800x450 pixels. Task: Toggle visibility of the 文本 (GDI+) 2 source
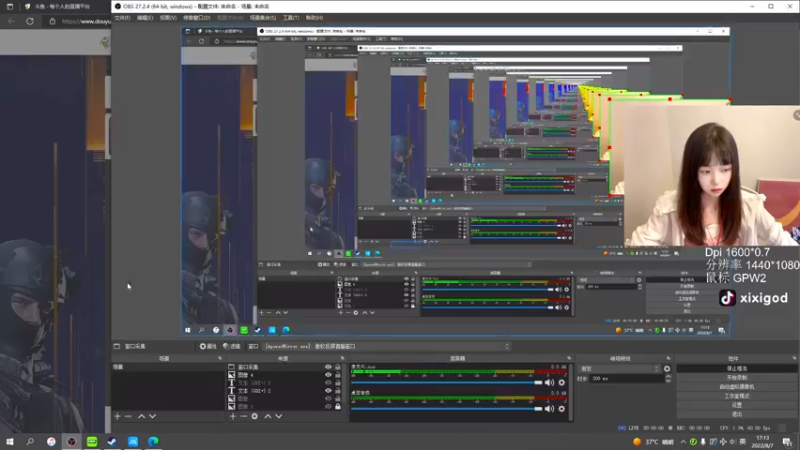pos(328,391)
